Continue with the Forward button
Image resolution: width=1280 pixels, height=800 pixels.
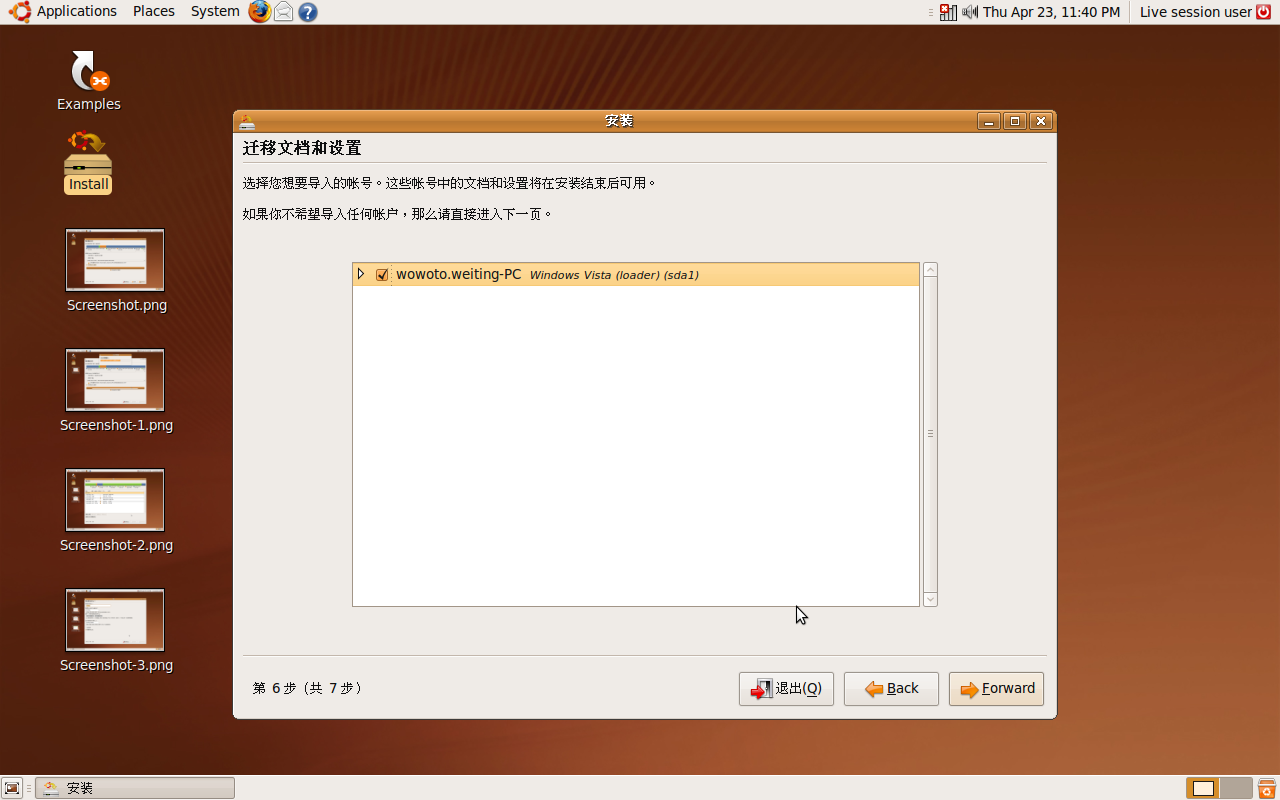(x=996, y=689)
